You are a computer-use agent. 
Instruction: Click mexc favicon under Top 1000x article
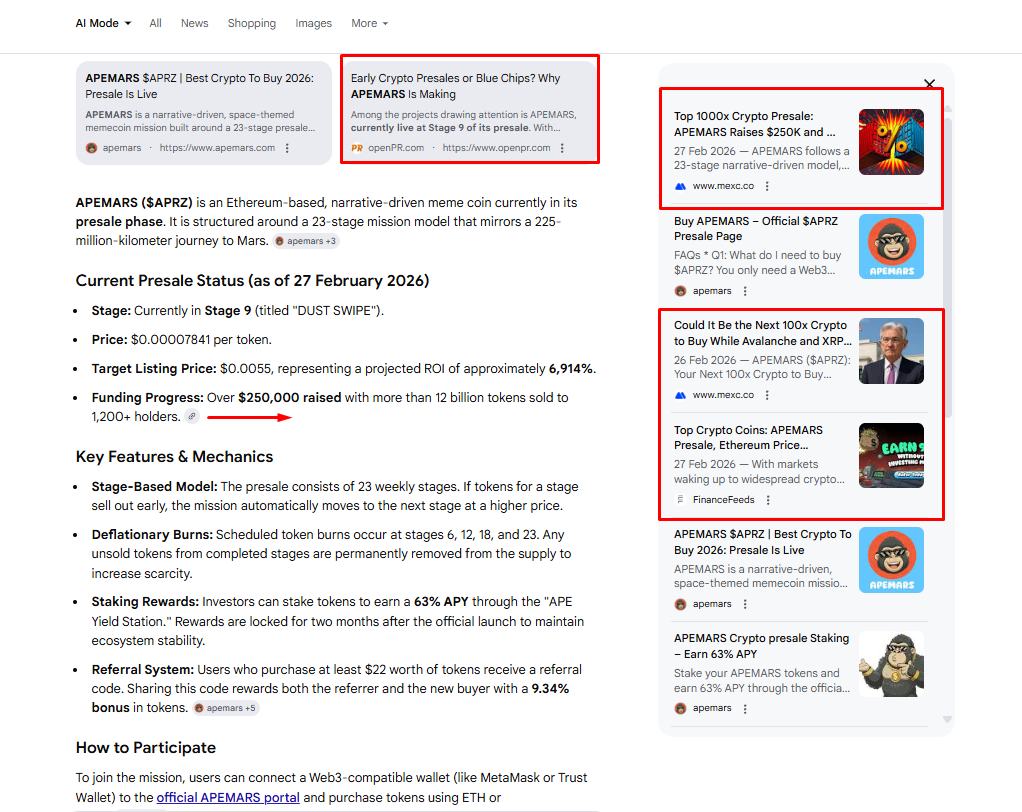(680, 186)
